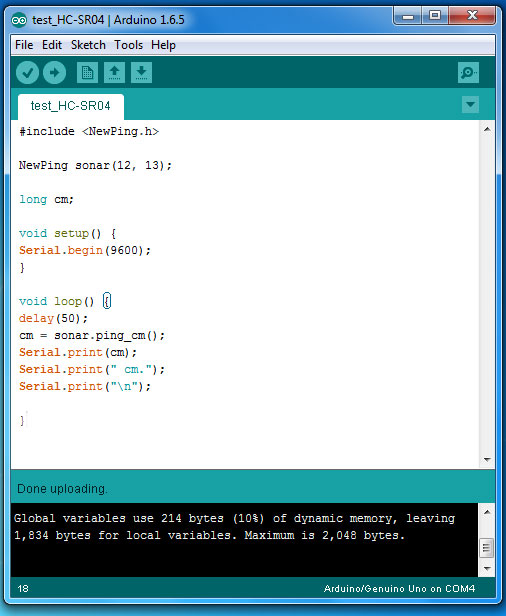Open the File menu

coord(24,45)
